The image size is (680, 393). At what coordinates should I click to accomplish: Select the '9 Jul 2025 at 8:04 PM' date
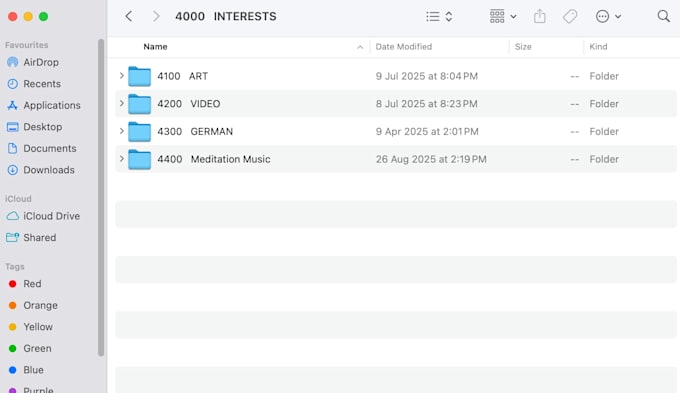tap(427, 76)
